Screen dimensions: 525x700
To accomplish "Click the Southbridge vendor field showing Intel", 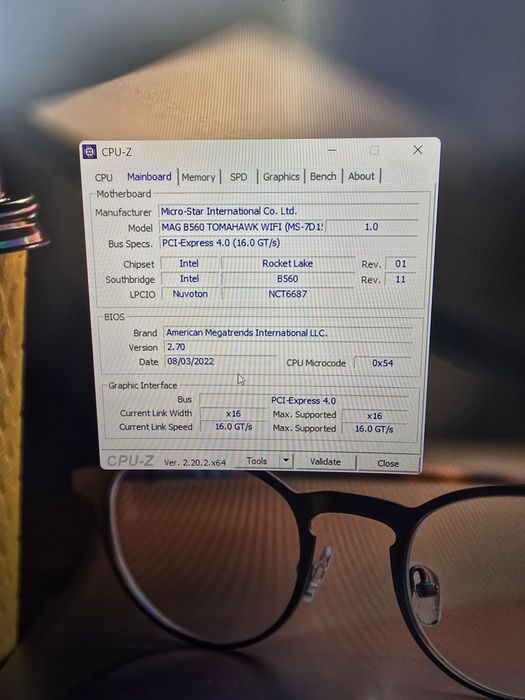I will tap(190, 279).
